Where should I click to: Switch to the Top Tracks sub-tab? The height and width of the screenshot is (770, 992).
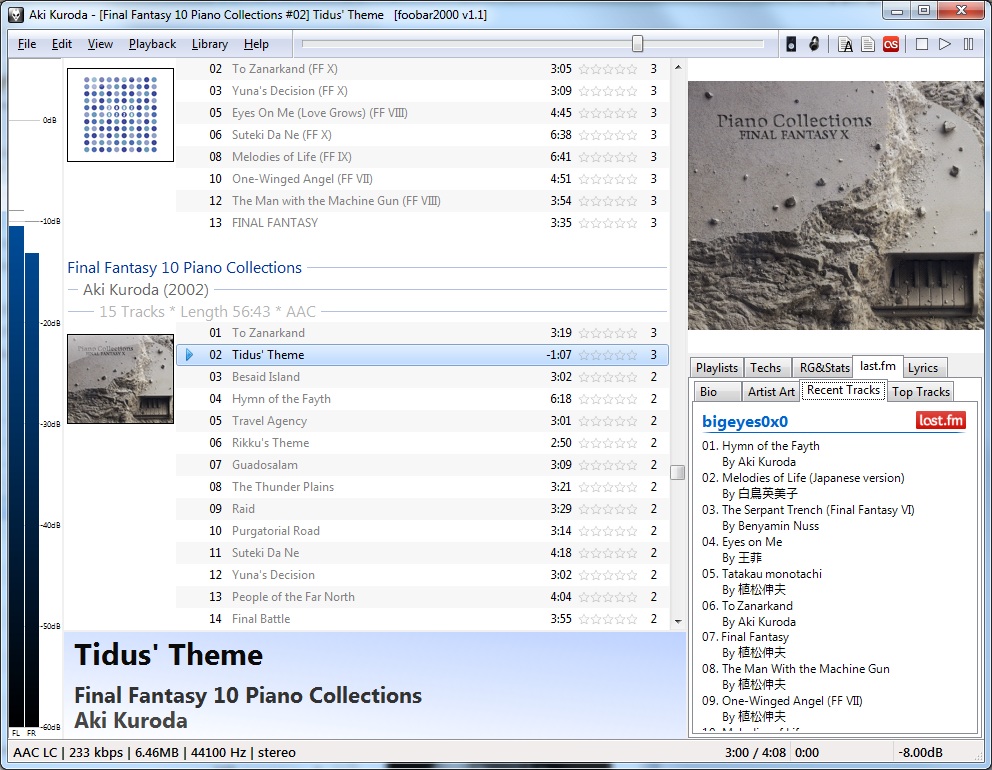point(921,392)
